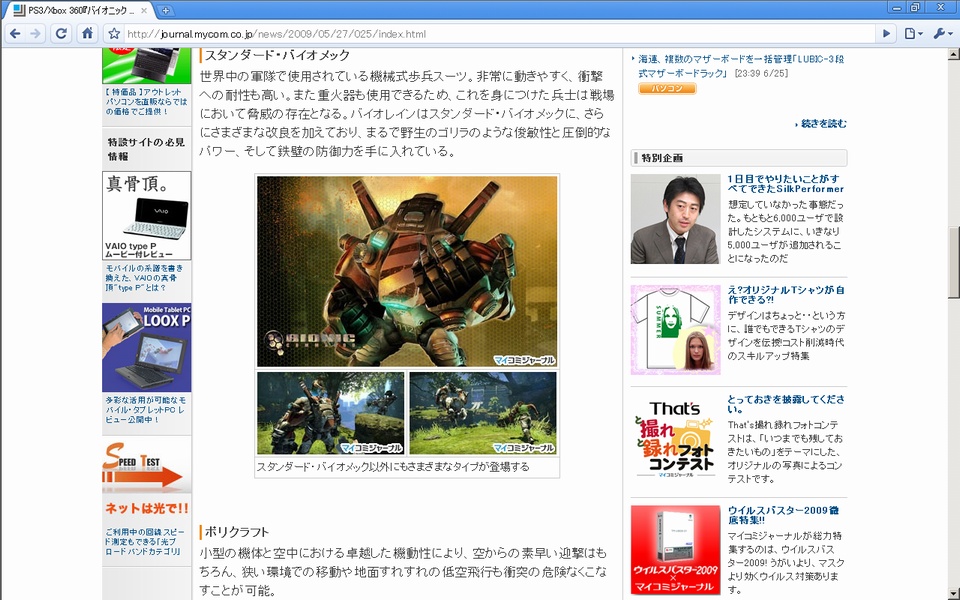
Task: Bookmark this page with the star icon
Action: (114, 34)
